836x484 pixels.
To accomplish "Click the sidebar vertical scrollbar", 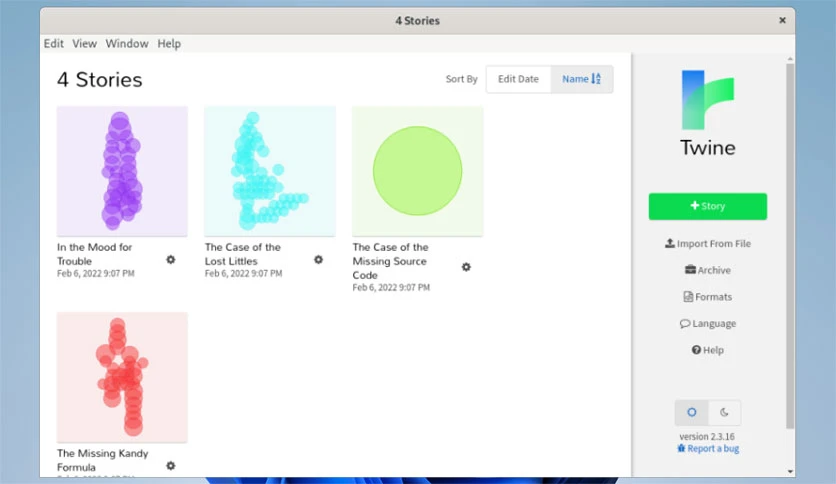I will click(790, 245).
